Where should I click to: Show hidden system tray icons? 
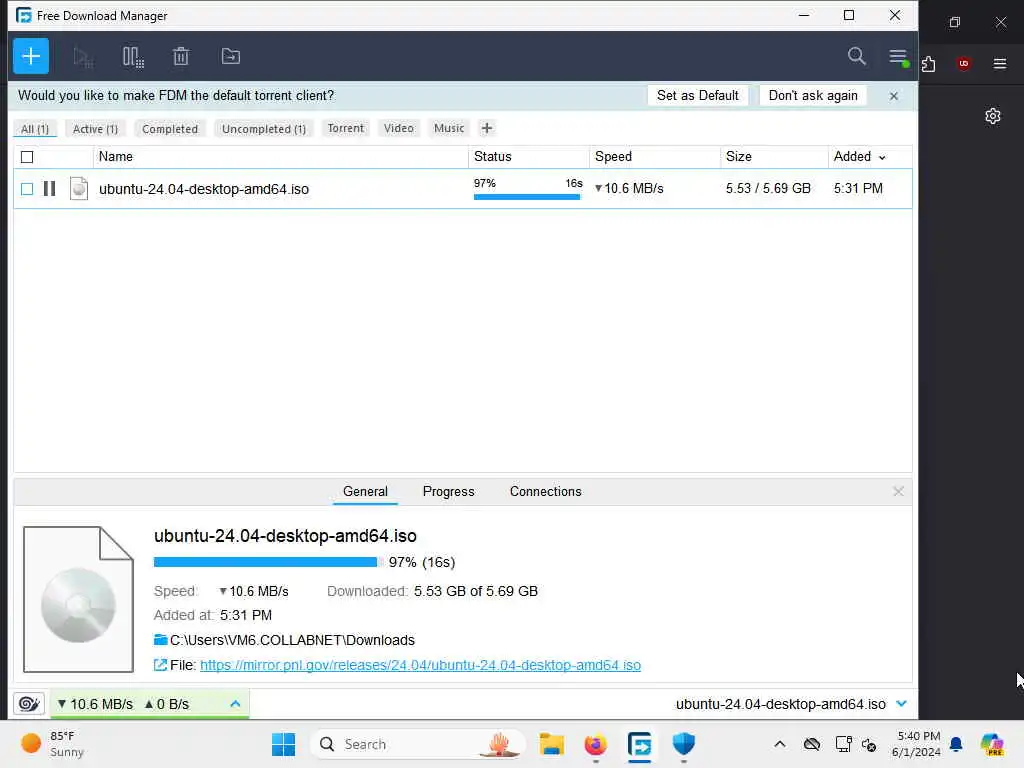780,744
